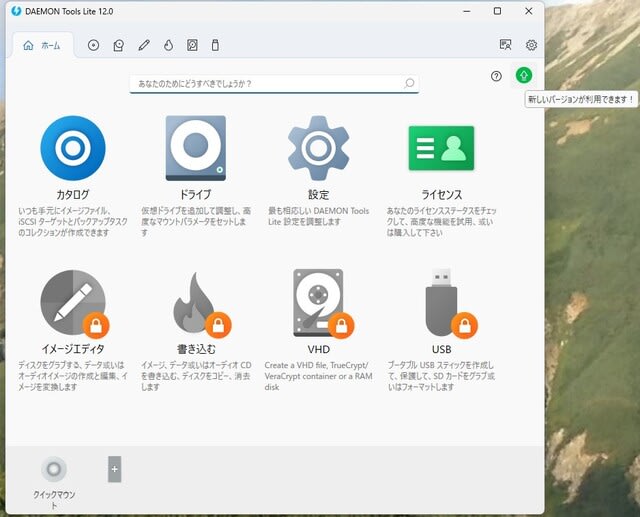The image size is (640, 517).
Task: Open the virtual drives toolbar icon
Action: click(x=118, y=45)
